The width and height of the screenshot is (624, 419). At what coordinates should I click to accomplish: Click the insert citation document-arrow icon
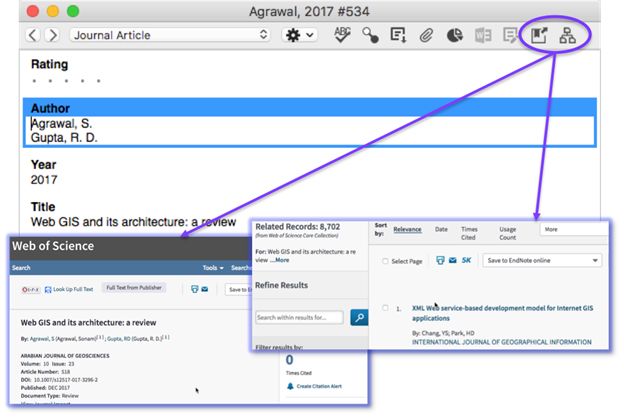[x=398, y=35]
